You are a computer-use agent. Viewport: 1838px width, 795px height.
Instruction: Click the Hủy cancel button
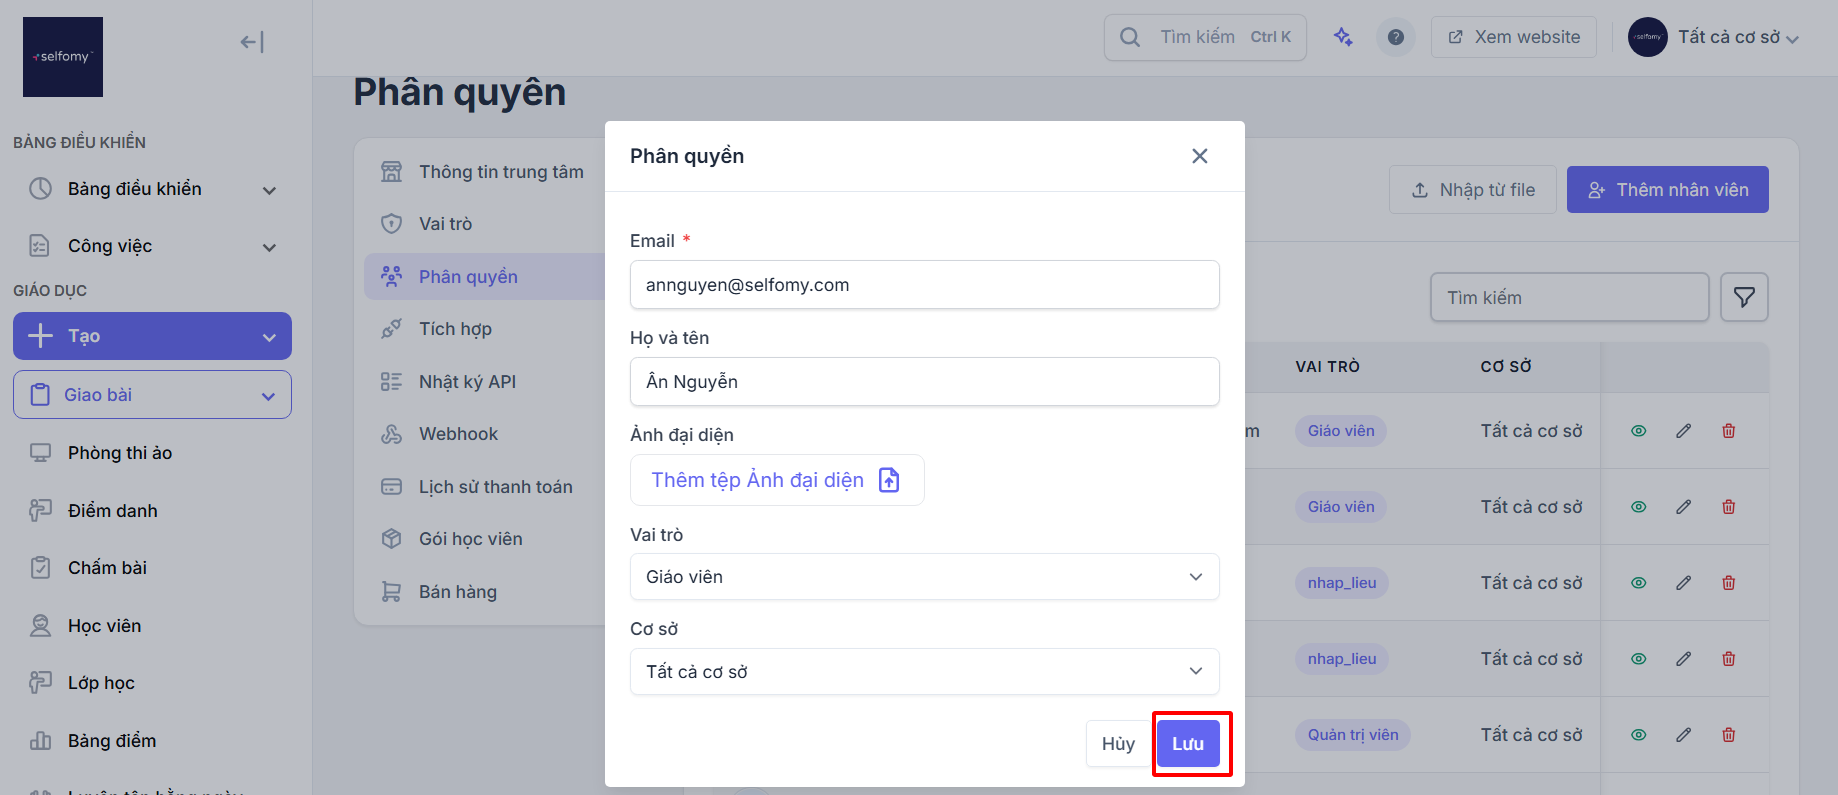tap(1118, 744)
